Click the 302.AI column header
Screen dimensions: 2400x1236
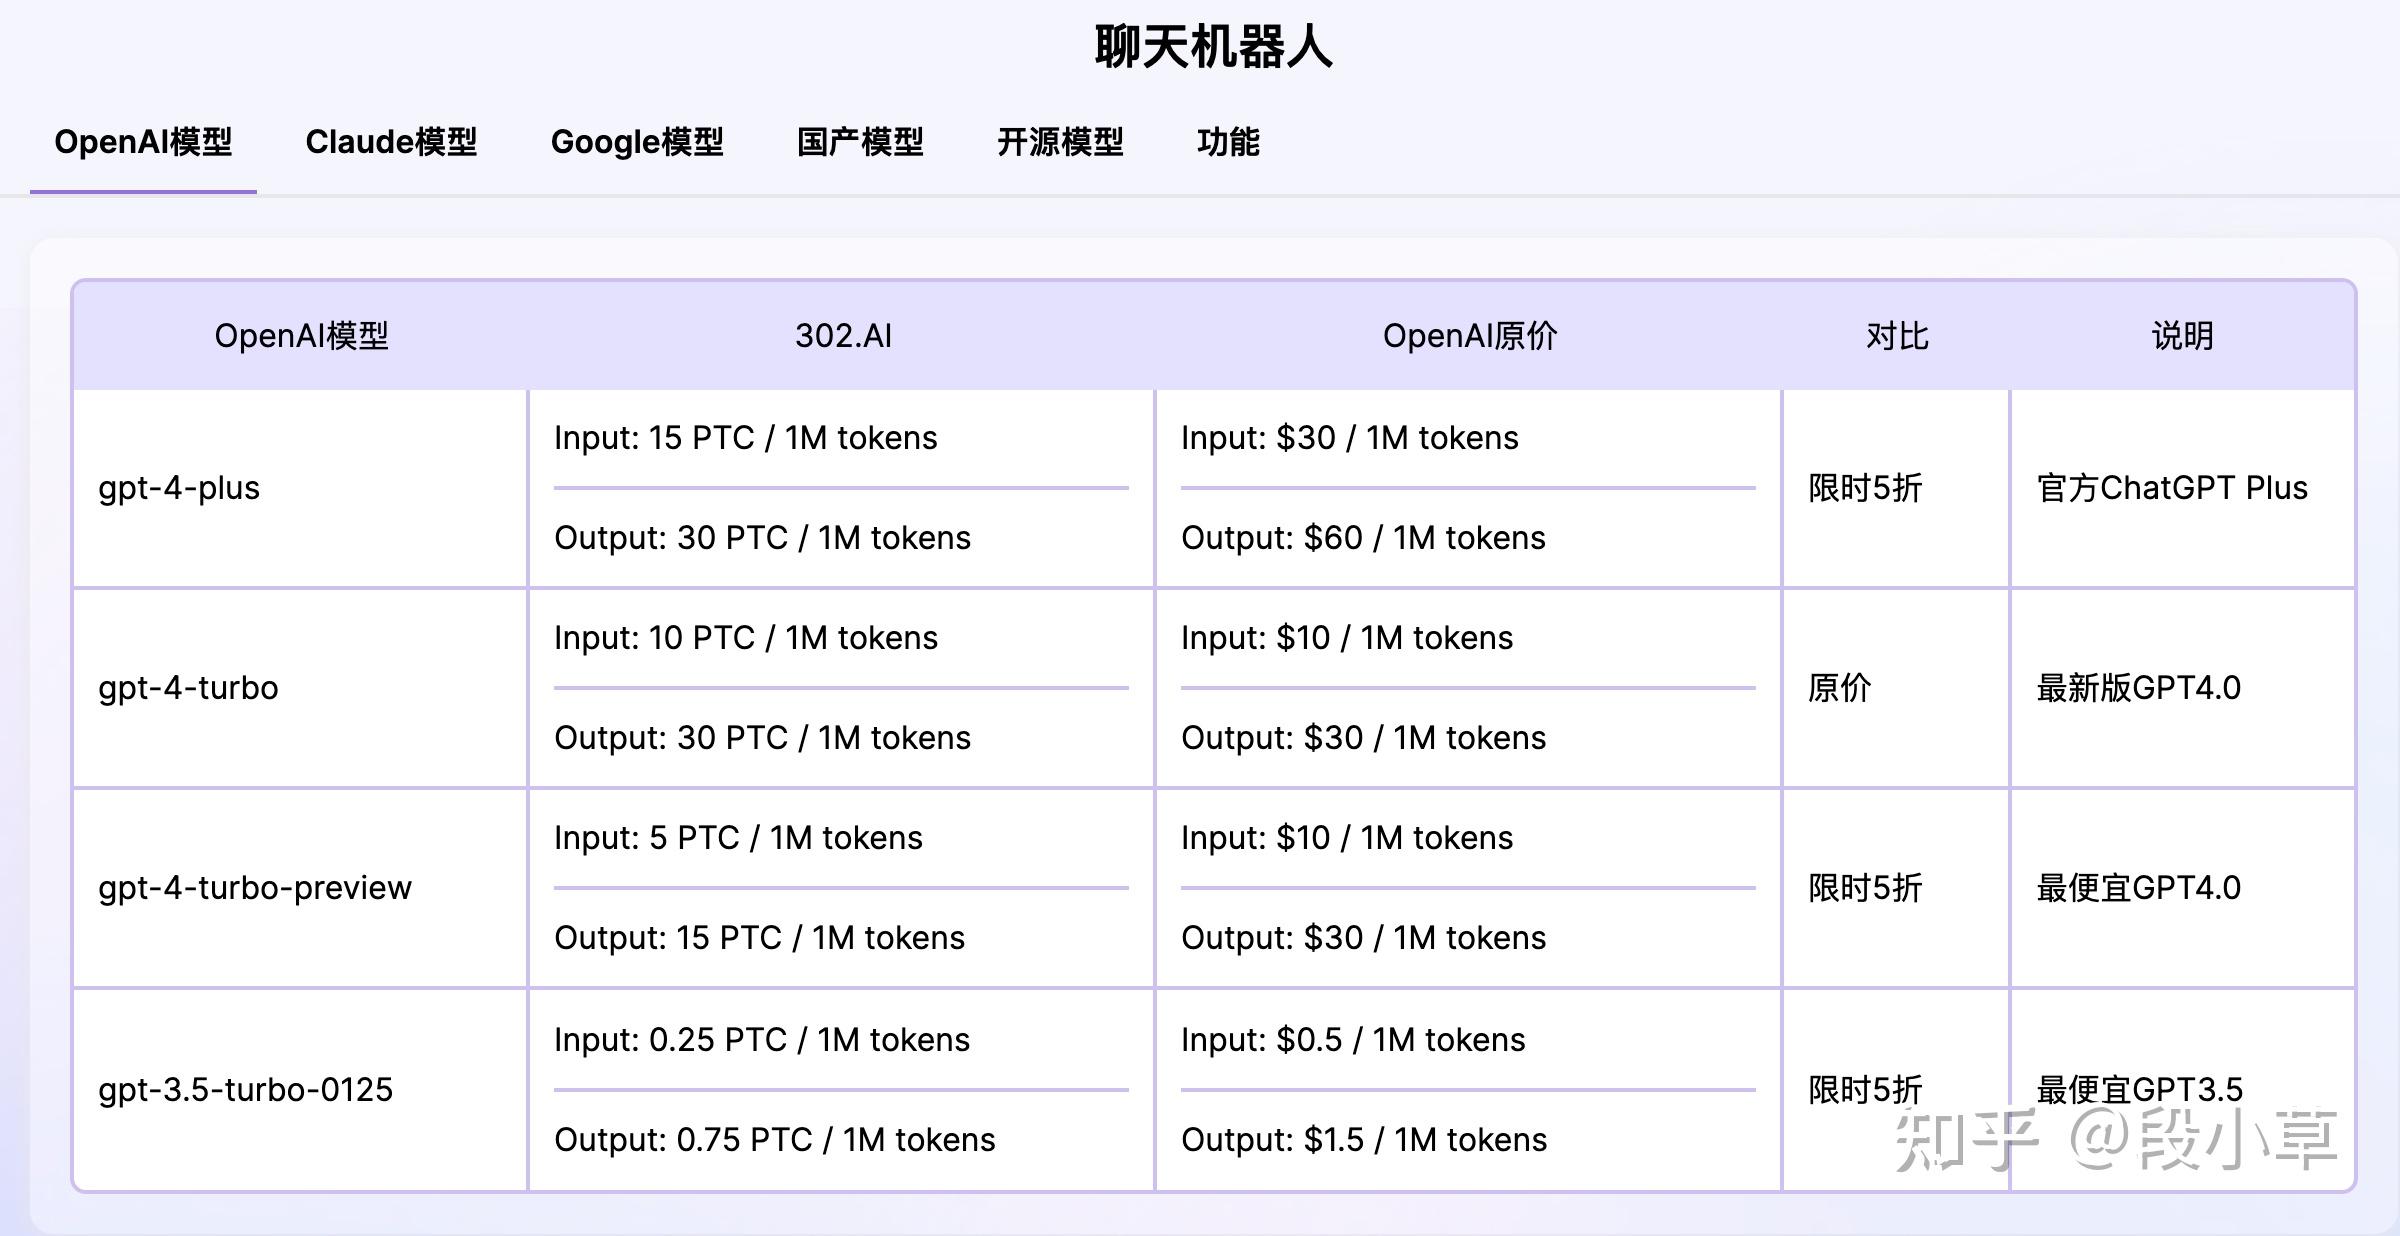click(x=840, y=336)
